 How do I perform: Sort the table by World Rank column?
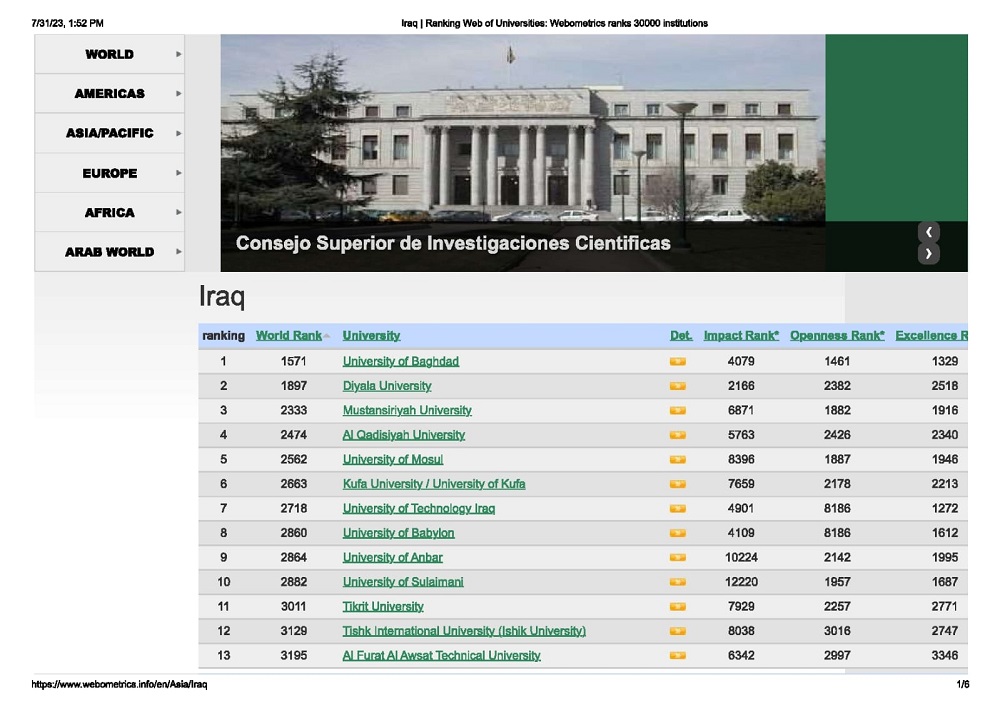[x=288, y=336]
